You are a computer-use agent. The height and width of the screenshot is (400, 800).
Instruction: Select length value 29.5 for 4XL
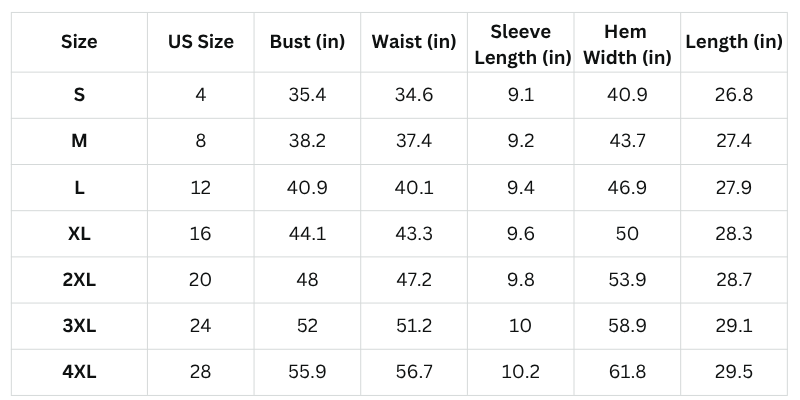click(x=734, y=371)
